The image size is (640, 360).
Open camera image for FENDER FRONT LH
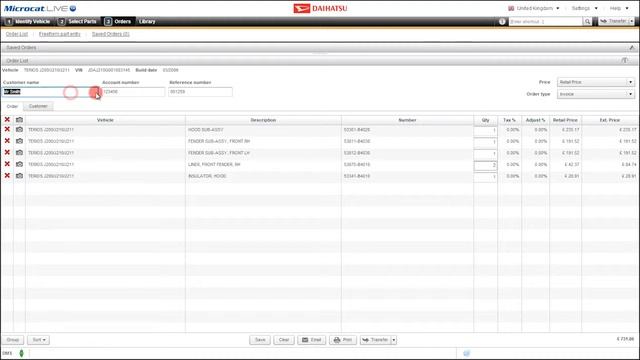pyautogui.click(x=19, y=152)
